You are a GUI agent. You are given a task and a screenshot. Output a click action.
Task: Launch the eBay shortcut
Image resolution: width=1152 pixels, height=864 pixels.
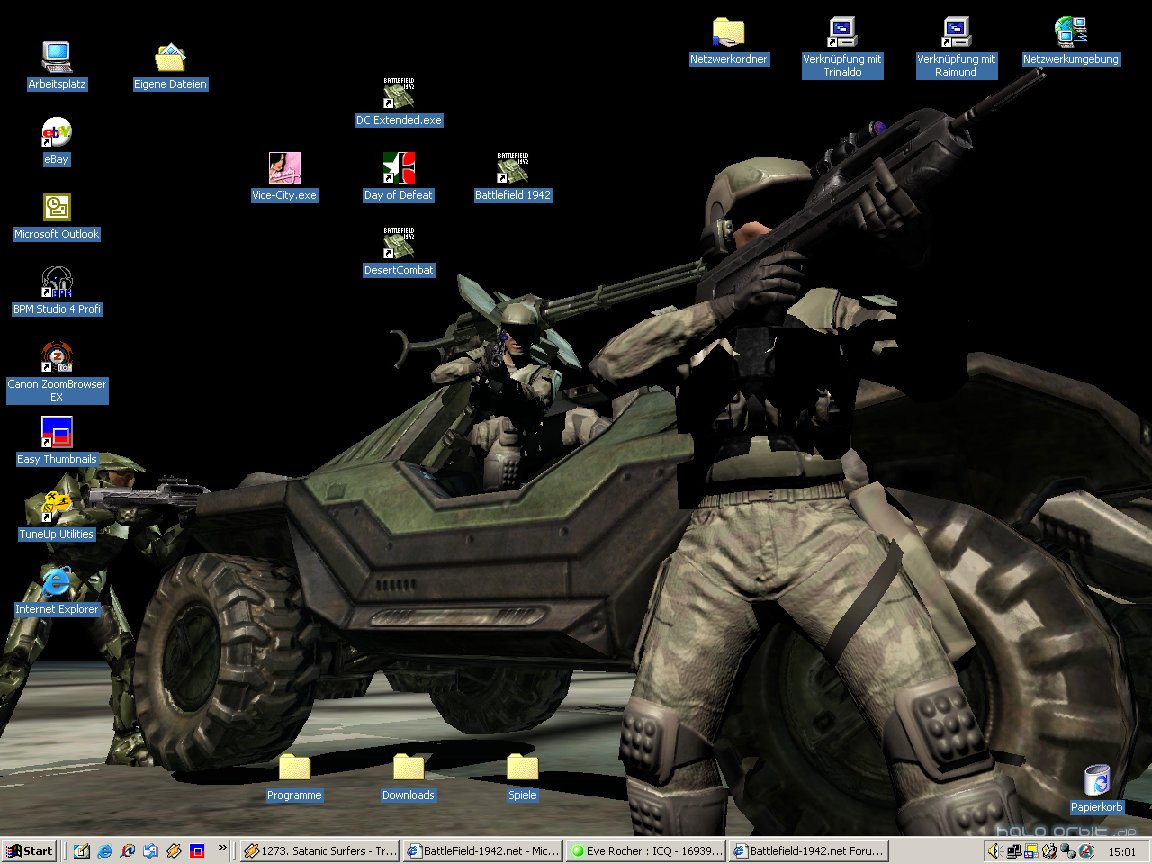click(57, 141)
